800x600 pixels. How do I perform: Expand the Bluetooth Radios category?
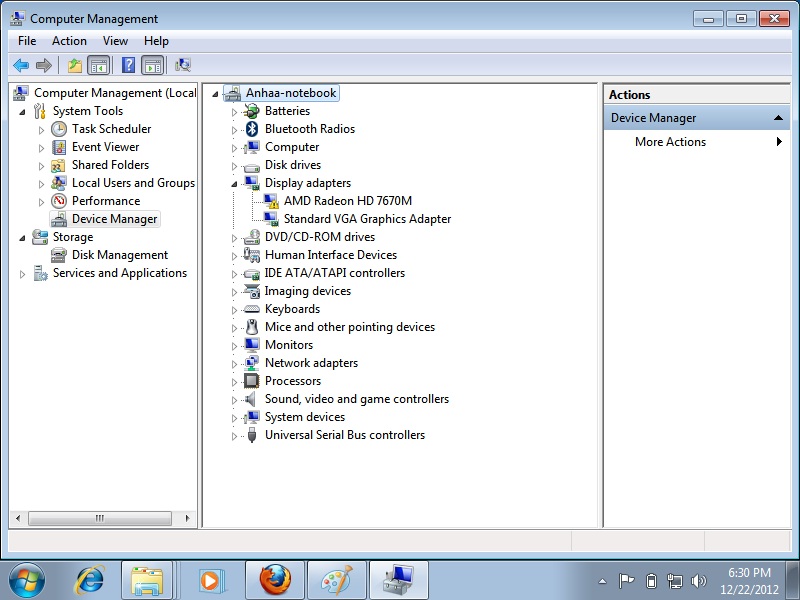click(x=234, y=130)
